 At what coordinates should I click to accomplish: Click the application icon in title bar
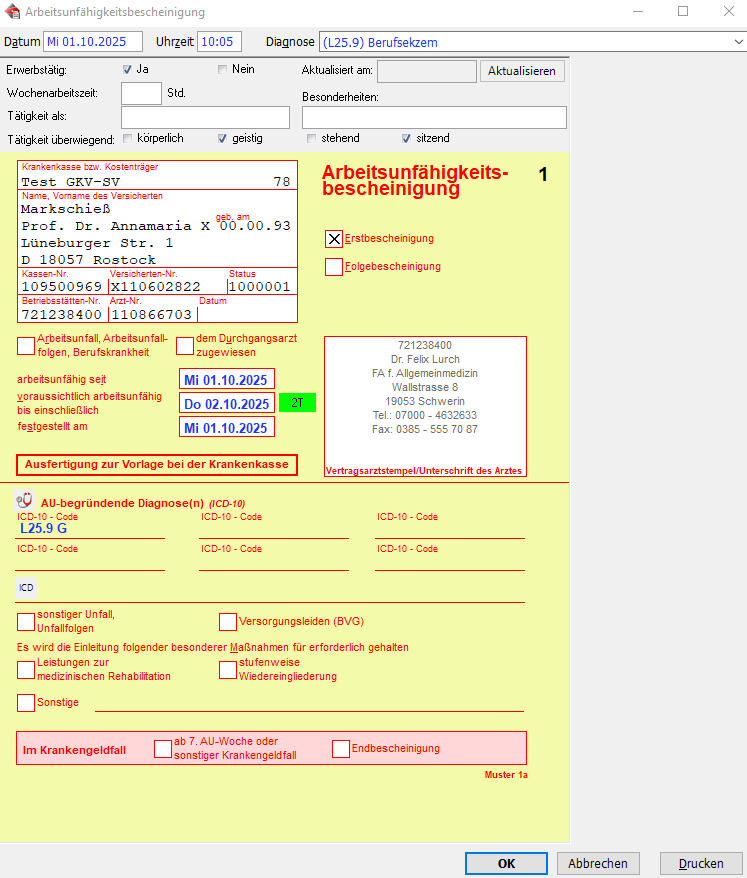pyautogui.click(x=13, y=12)
